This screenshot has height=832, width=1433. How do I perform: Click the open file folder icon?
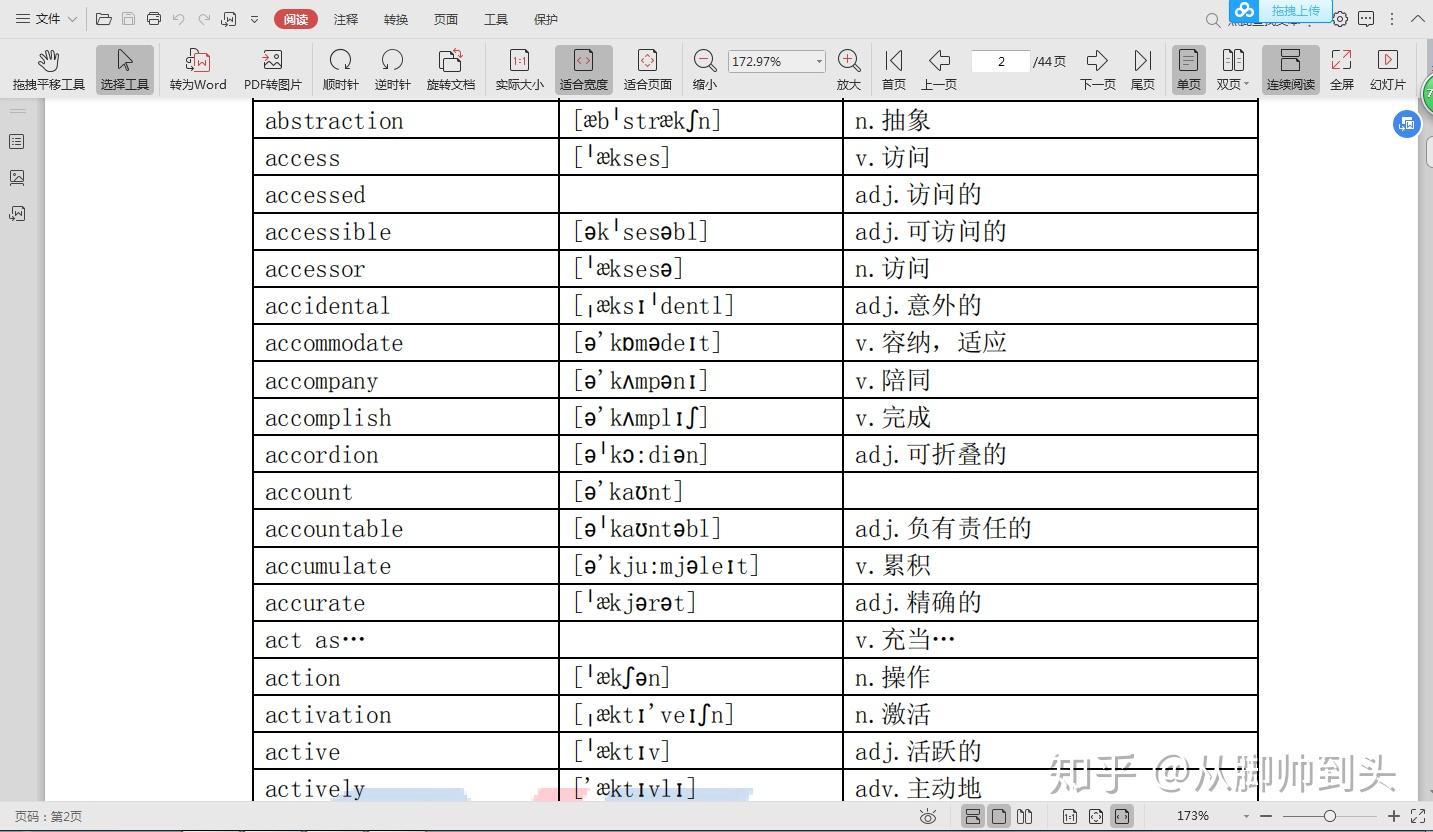click(103, 19)
